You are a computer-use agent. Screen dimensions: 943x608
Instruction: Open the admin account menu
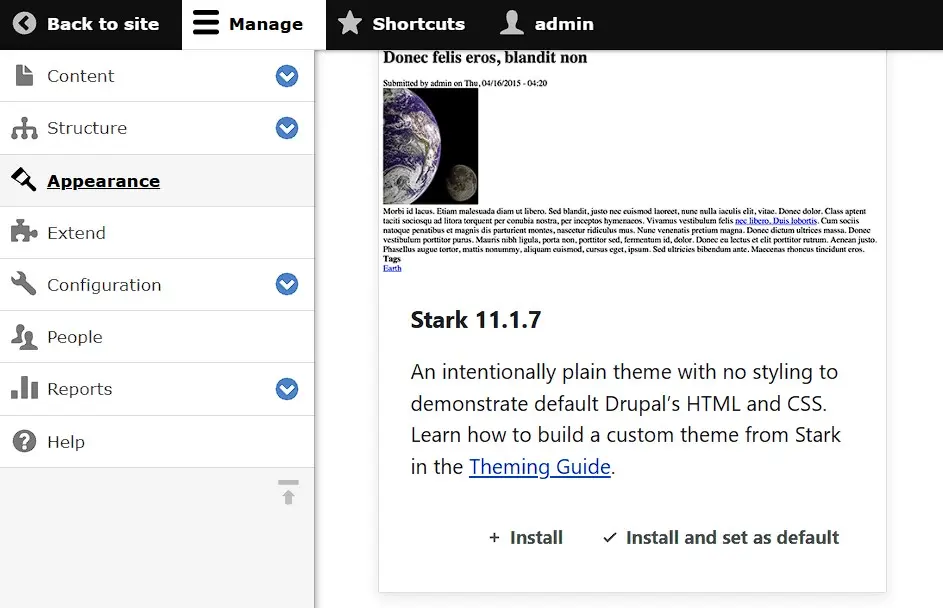click(546, 23)
